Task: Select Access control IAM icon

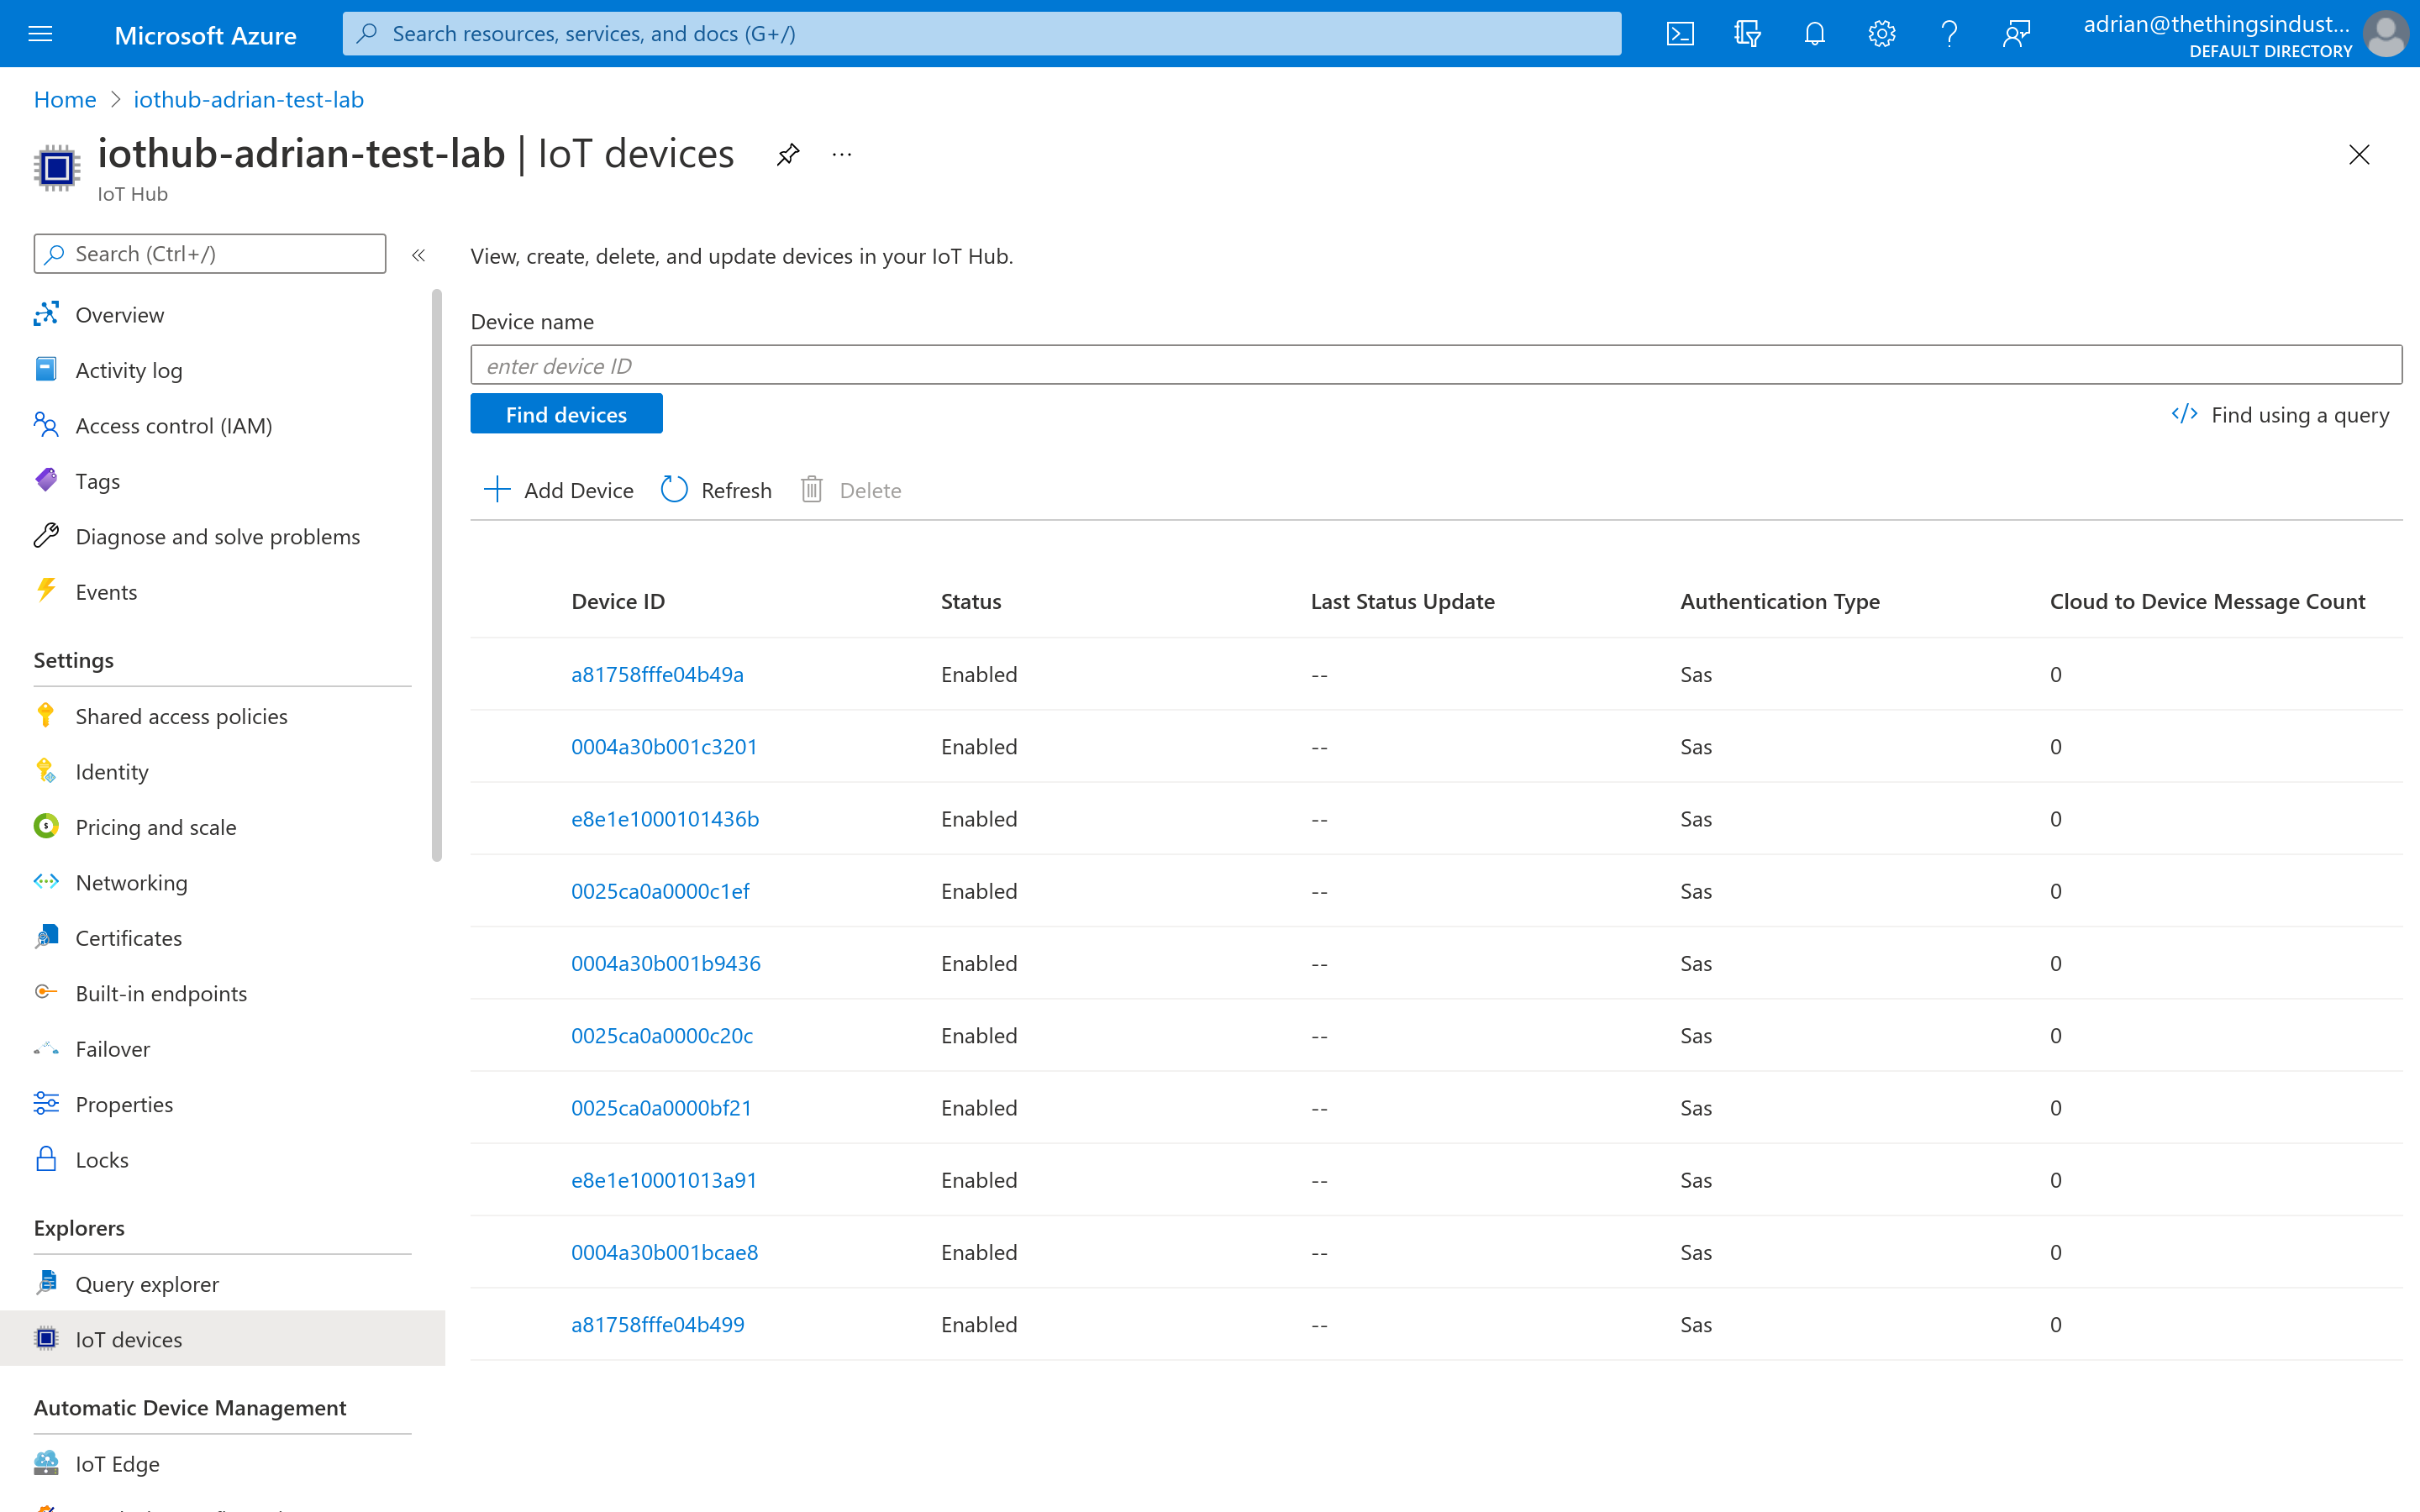Action: 47,425
